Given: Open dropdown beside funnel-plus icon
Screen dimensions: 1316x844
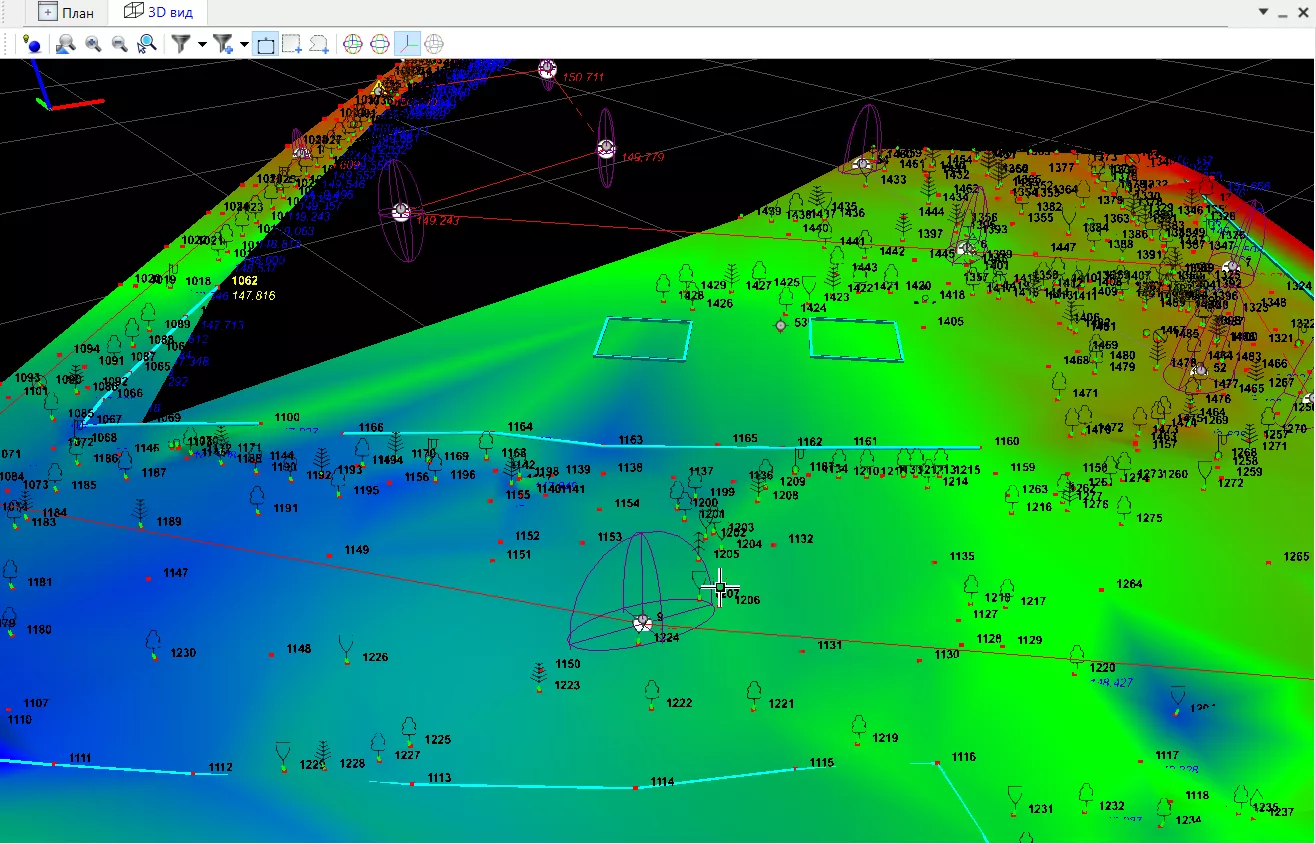Looking at the screenshot, I should (244, 44).
